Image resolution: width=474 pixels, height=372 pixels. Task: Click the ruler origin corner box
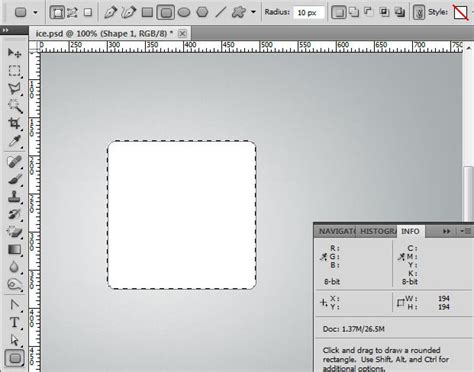[x=34, y=46]
